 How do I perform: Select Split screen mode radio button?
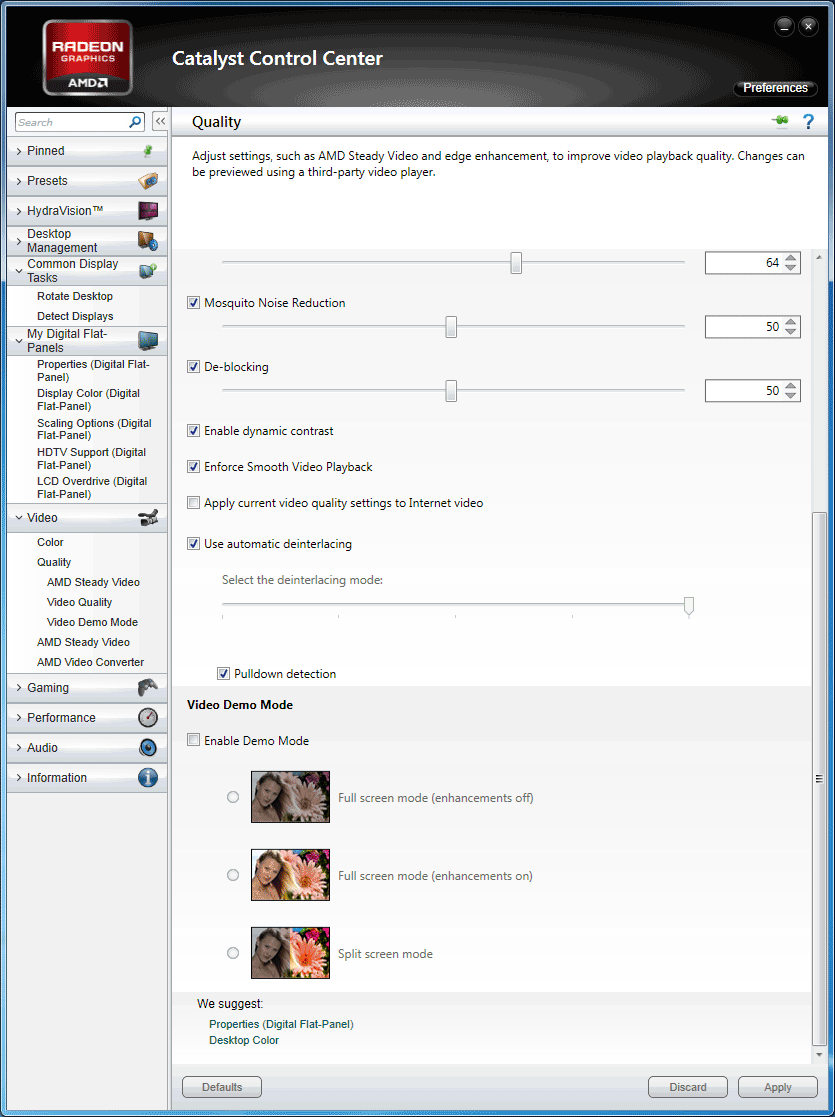[233, 953]
